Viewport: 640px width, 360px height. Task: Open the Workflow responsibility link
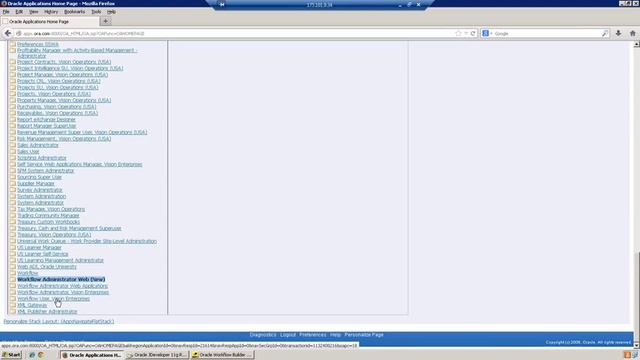[x=27, y=273]
